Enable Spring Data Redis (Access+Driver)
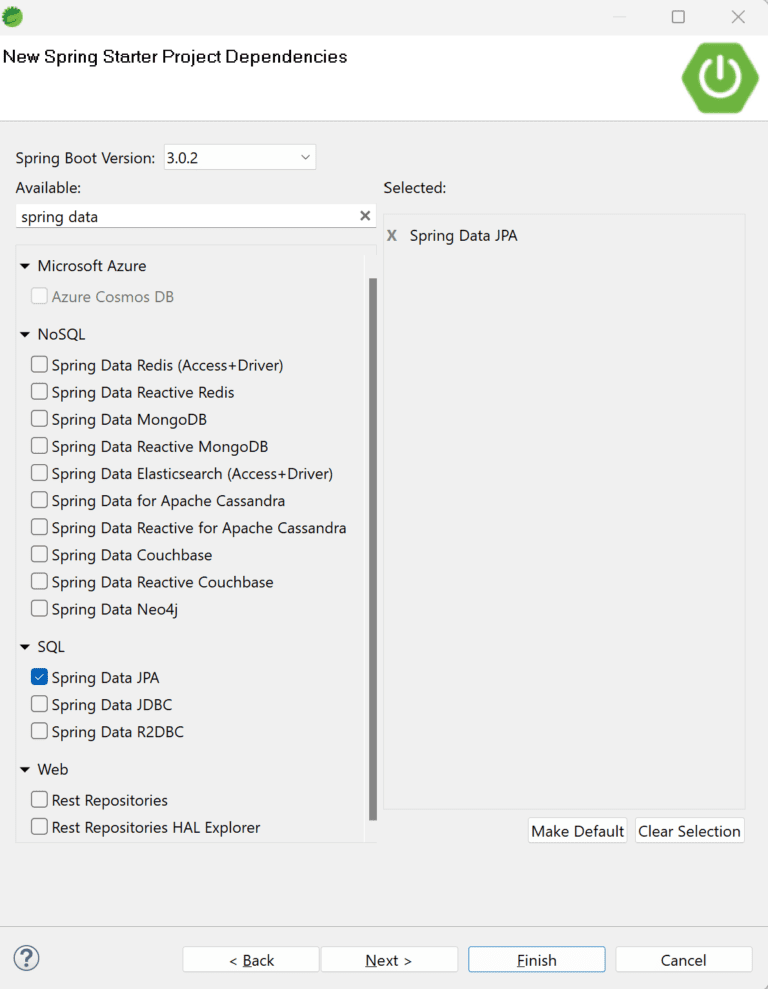Screen dimensions: 768x989 [38, 365]
